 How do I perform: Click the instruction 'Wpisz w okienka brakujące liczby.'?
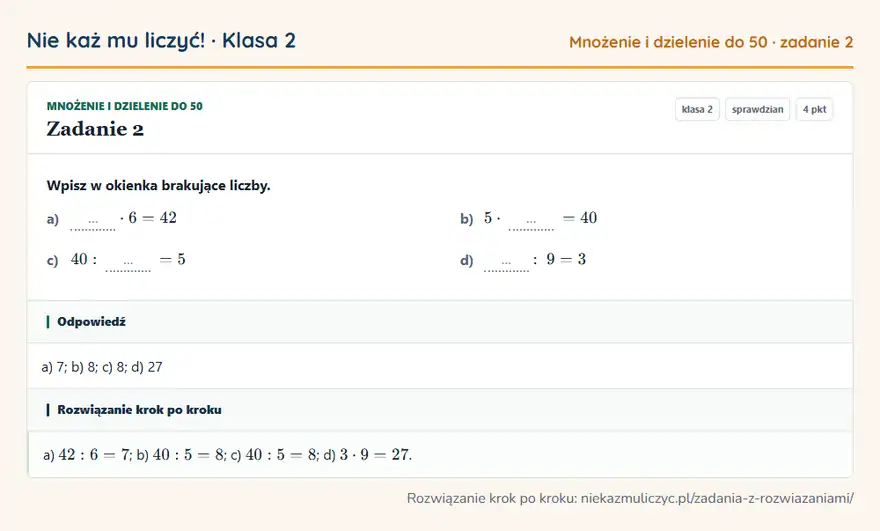158,185
